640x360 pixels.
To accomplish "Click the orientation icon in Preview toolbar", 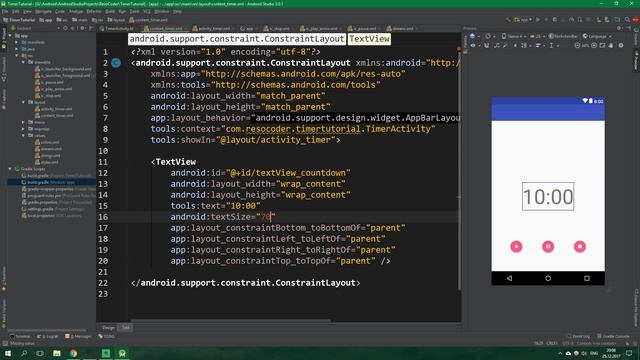I will coord(489,36).
